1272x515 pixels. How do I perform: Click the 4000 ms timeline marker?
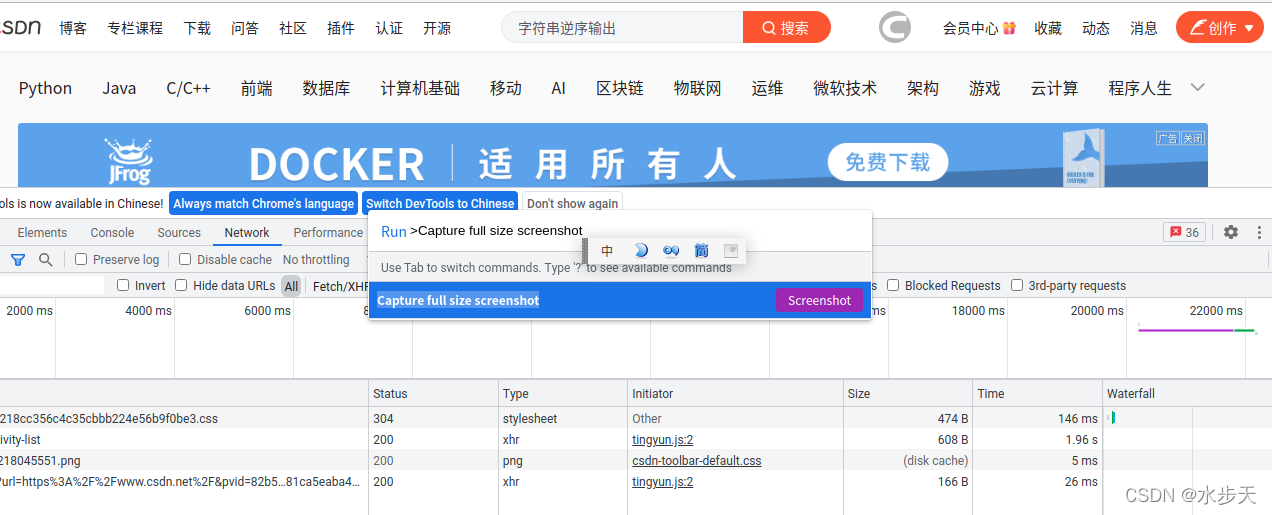(148, 310)
